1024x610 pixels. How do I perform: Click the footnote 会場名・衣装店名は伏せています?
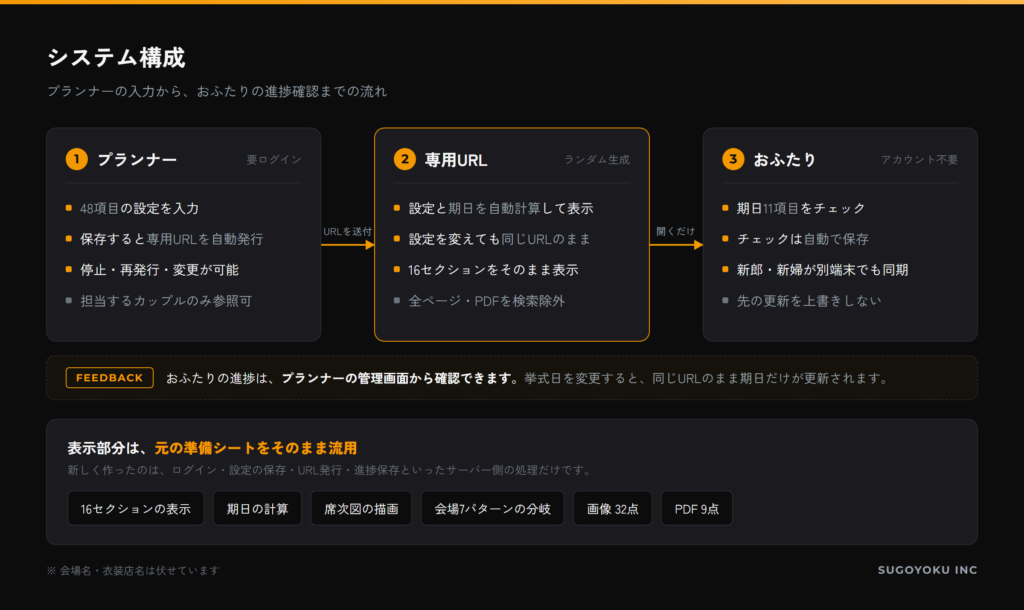click(x=133, y=570)
